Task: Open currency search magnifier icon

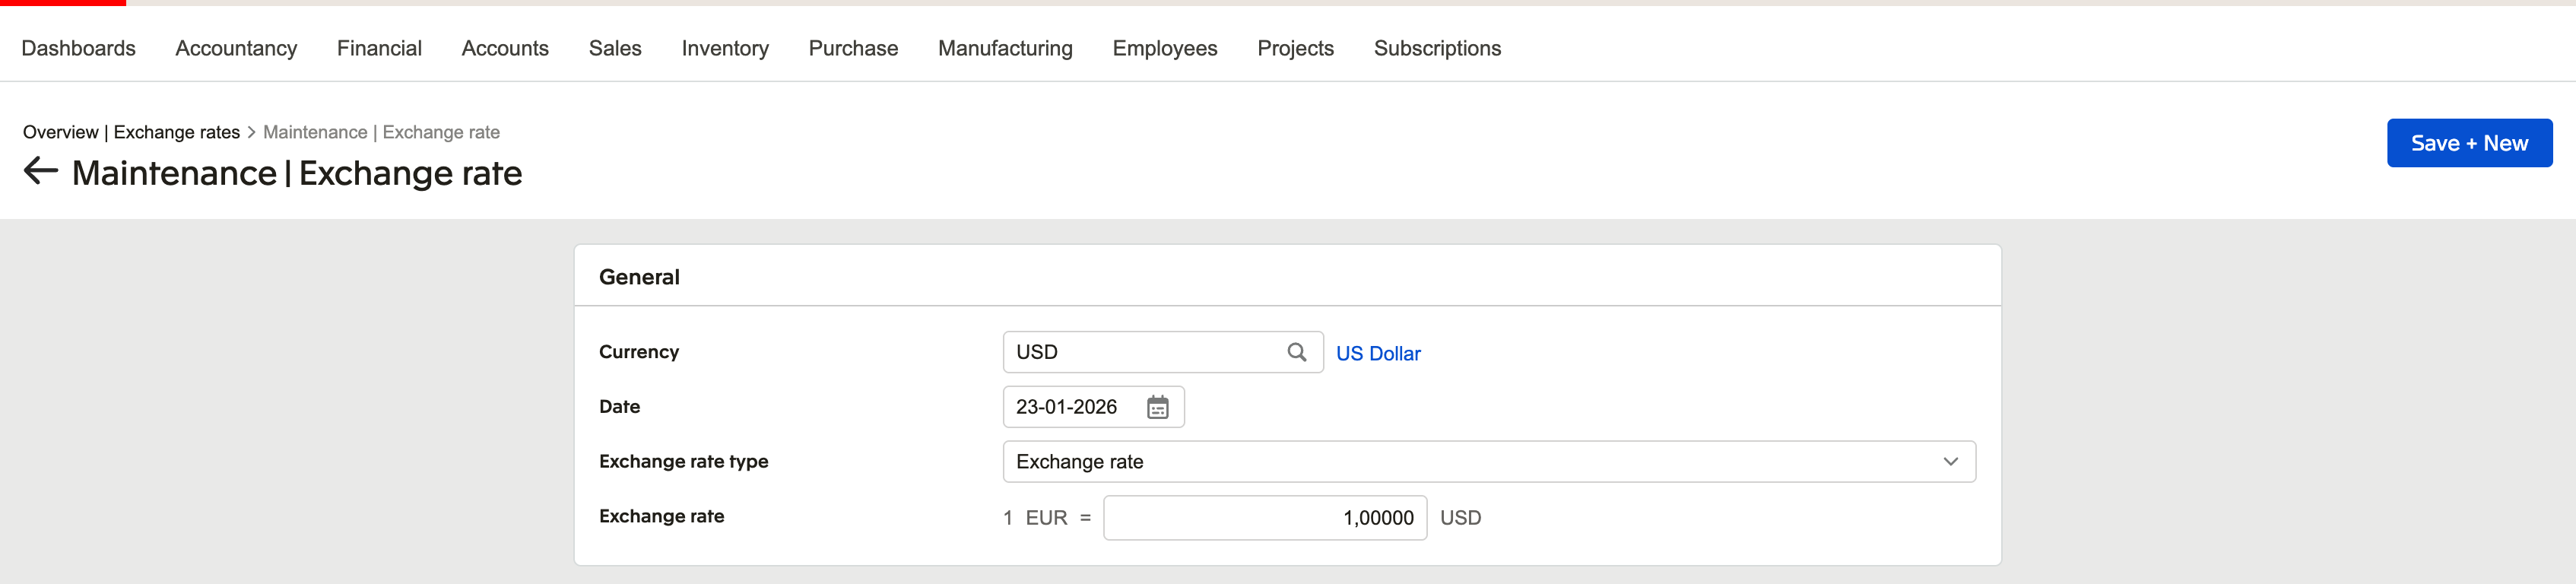Action: [x=1296, y=352]
